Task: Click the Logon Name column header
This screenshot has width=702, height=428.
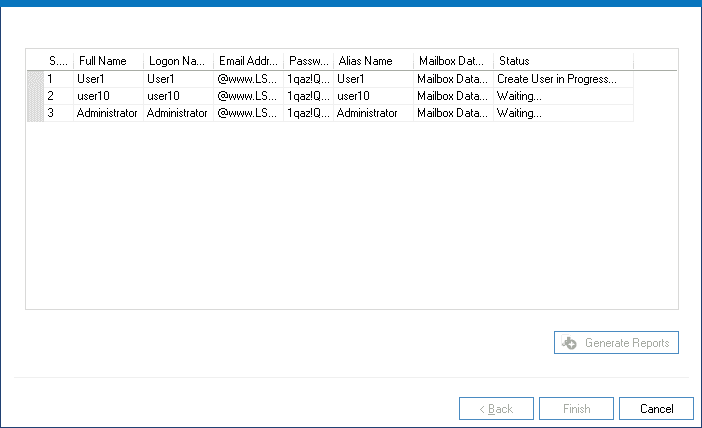Action: tap(179, 61)
